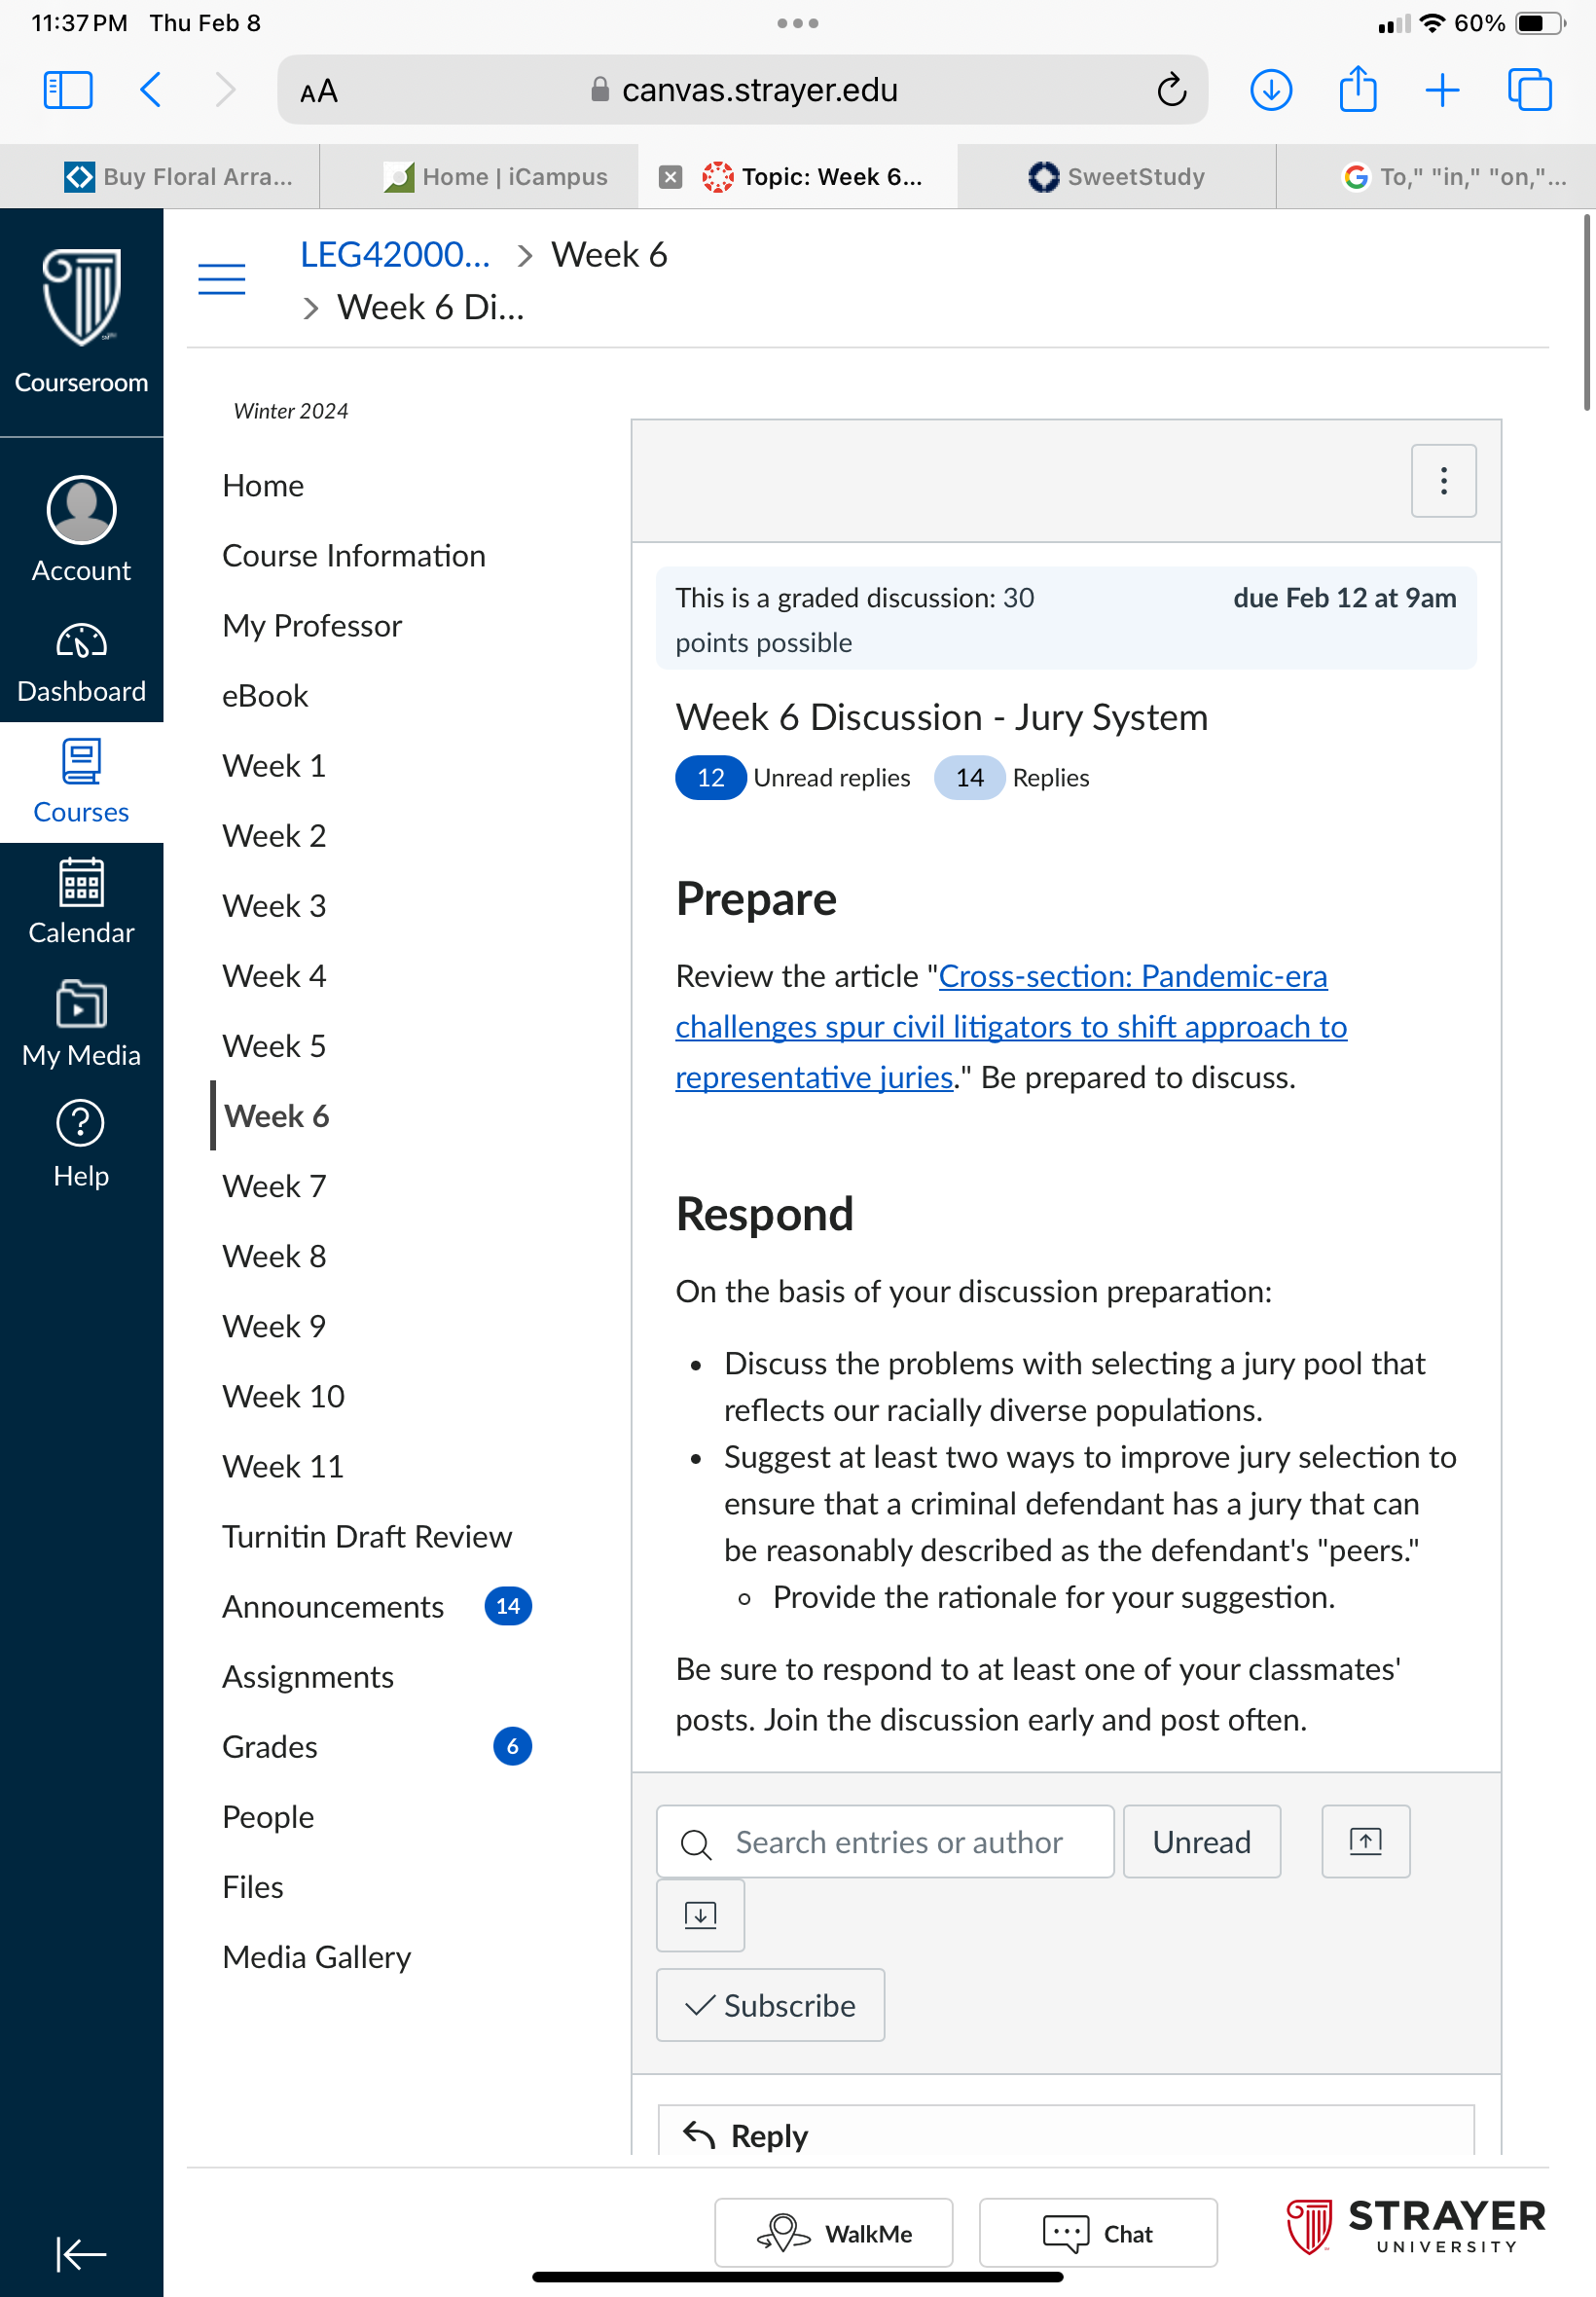
Task: Open the discussion options kebab menu
Action: (1443, 481)
